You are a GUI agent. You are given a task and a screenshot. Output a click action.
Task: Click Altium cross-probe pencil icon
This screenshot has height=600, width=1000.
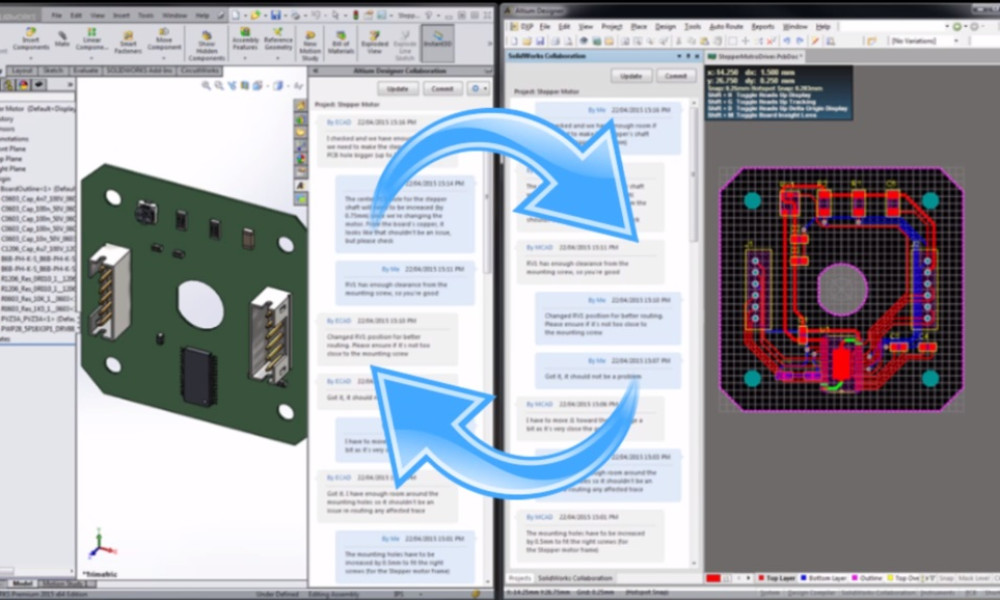pos(815,41)
